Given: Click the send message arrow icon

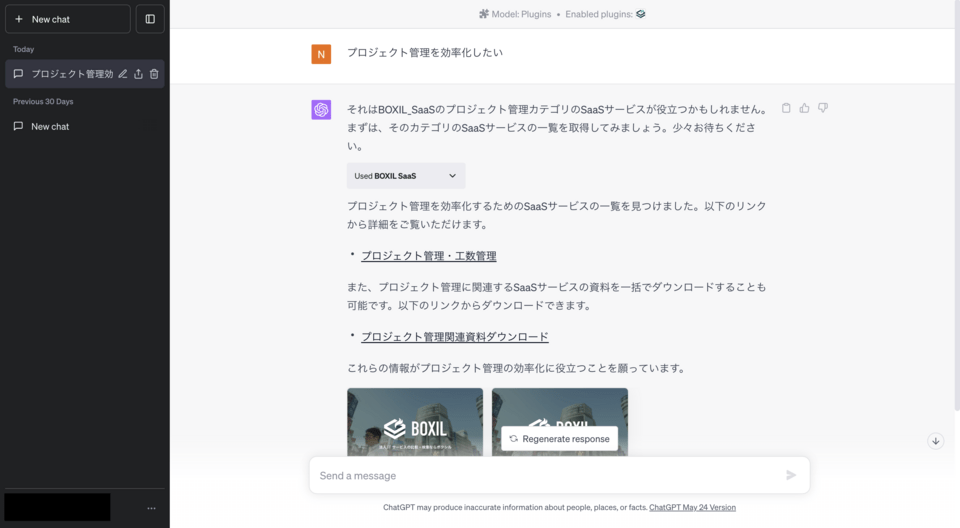Looking at the screenshot, I should click(x=791, y=475).
